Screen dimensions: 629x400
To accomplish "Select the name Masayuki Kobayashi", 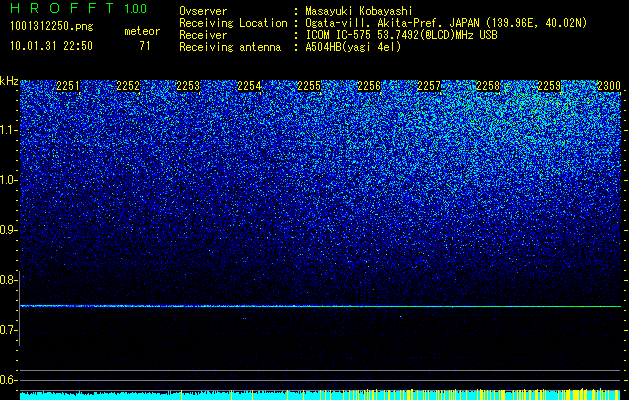I will click(358, 11).
